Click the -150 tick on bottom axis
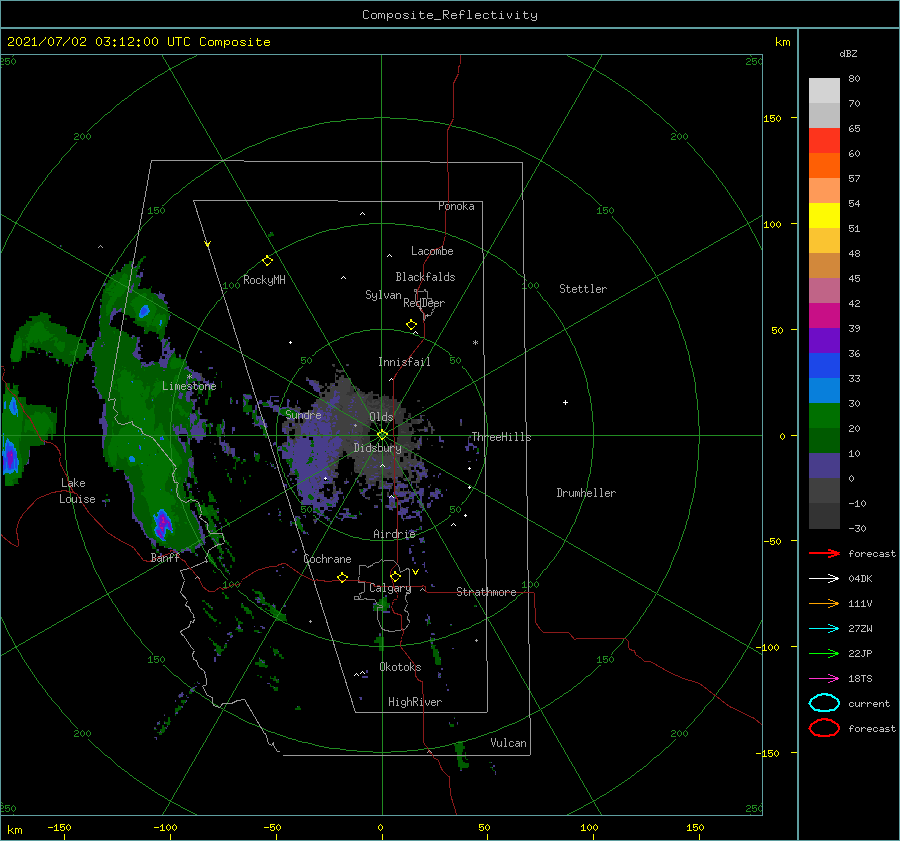The height and width of the screenshot is (841, 900). tap(59, 827)
